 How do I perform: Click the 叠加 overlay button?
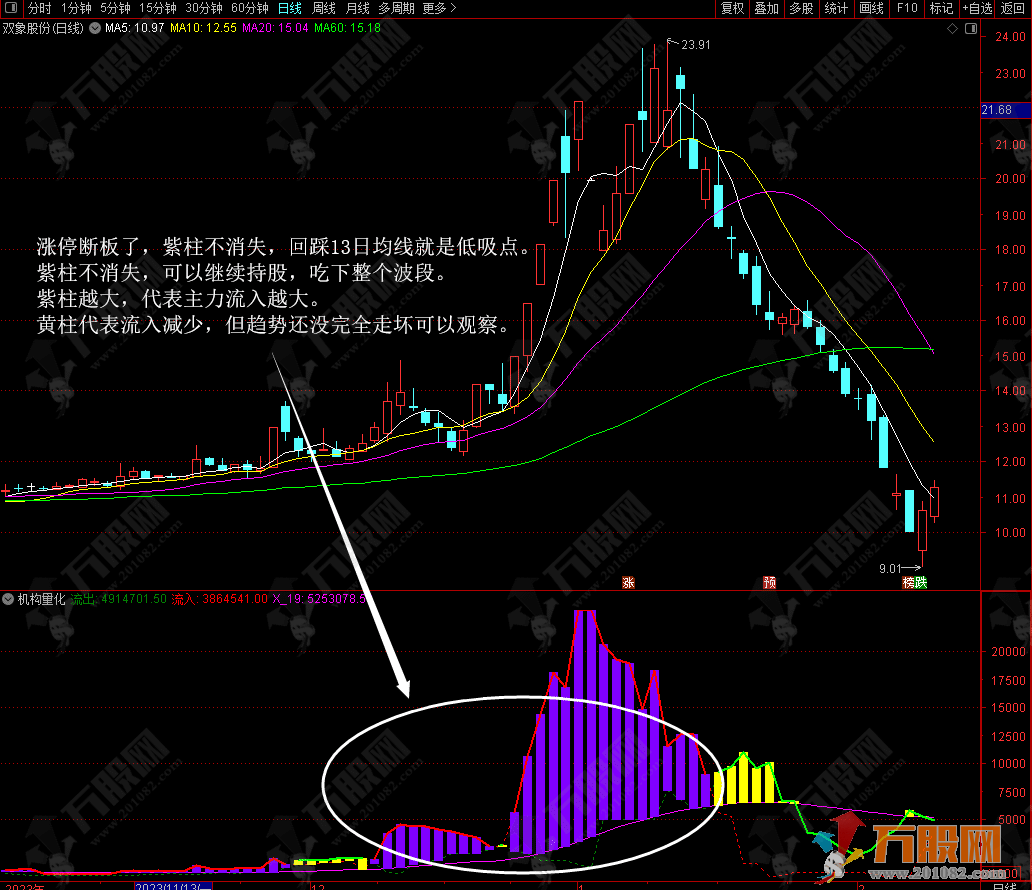click(x=767, y=8)
